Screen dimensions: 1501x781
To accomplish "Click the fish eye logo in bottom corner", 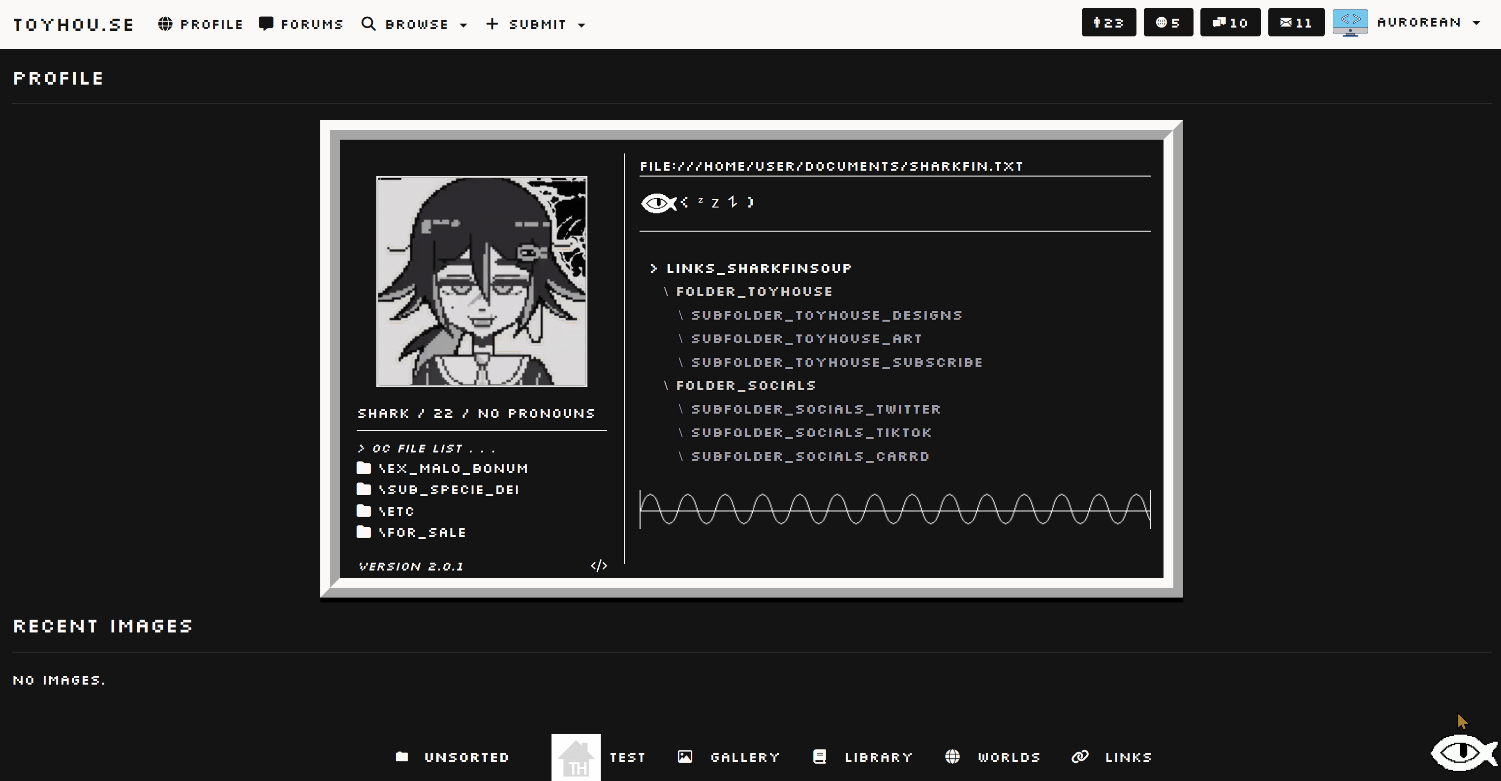I will (1463, 751).
